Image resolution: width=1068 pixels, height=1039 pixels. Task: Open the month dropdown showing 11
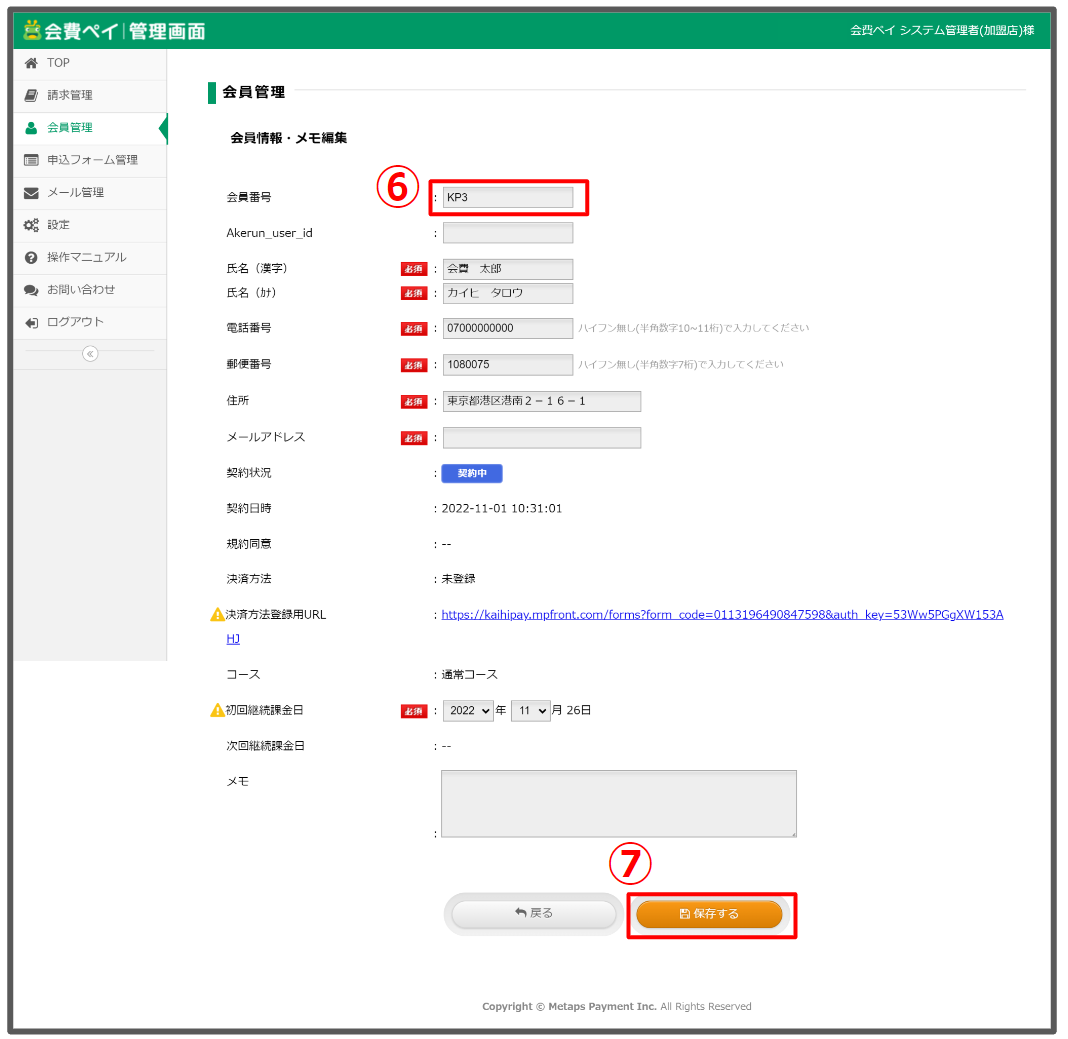(530, 710)
